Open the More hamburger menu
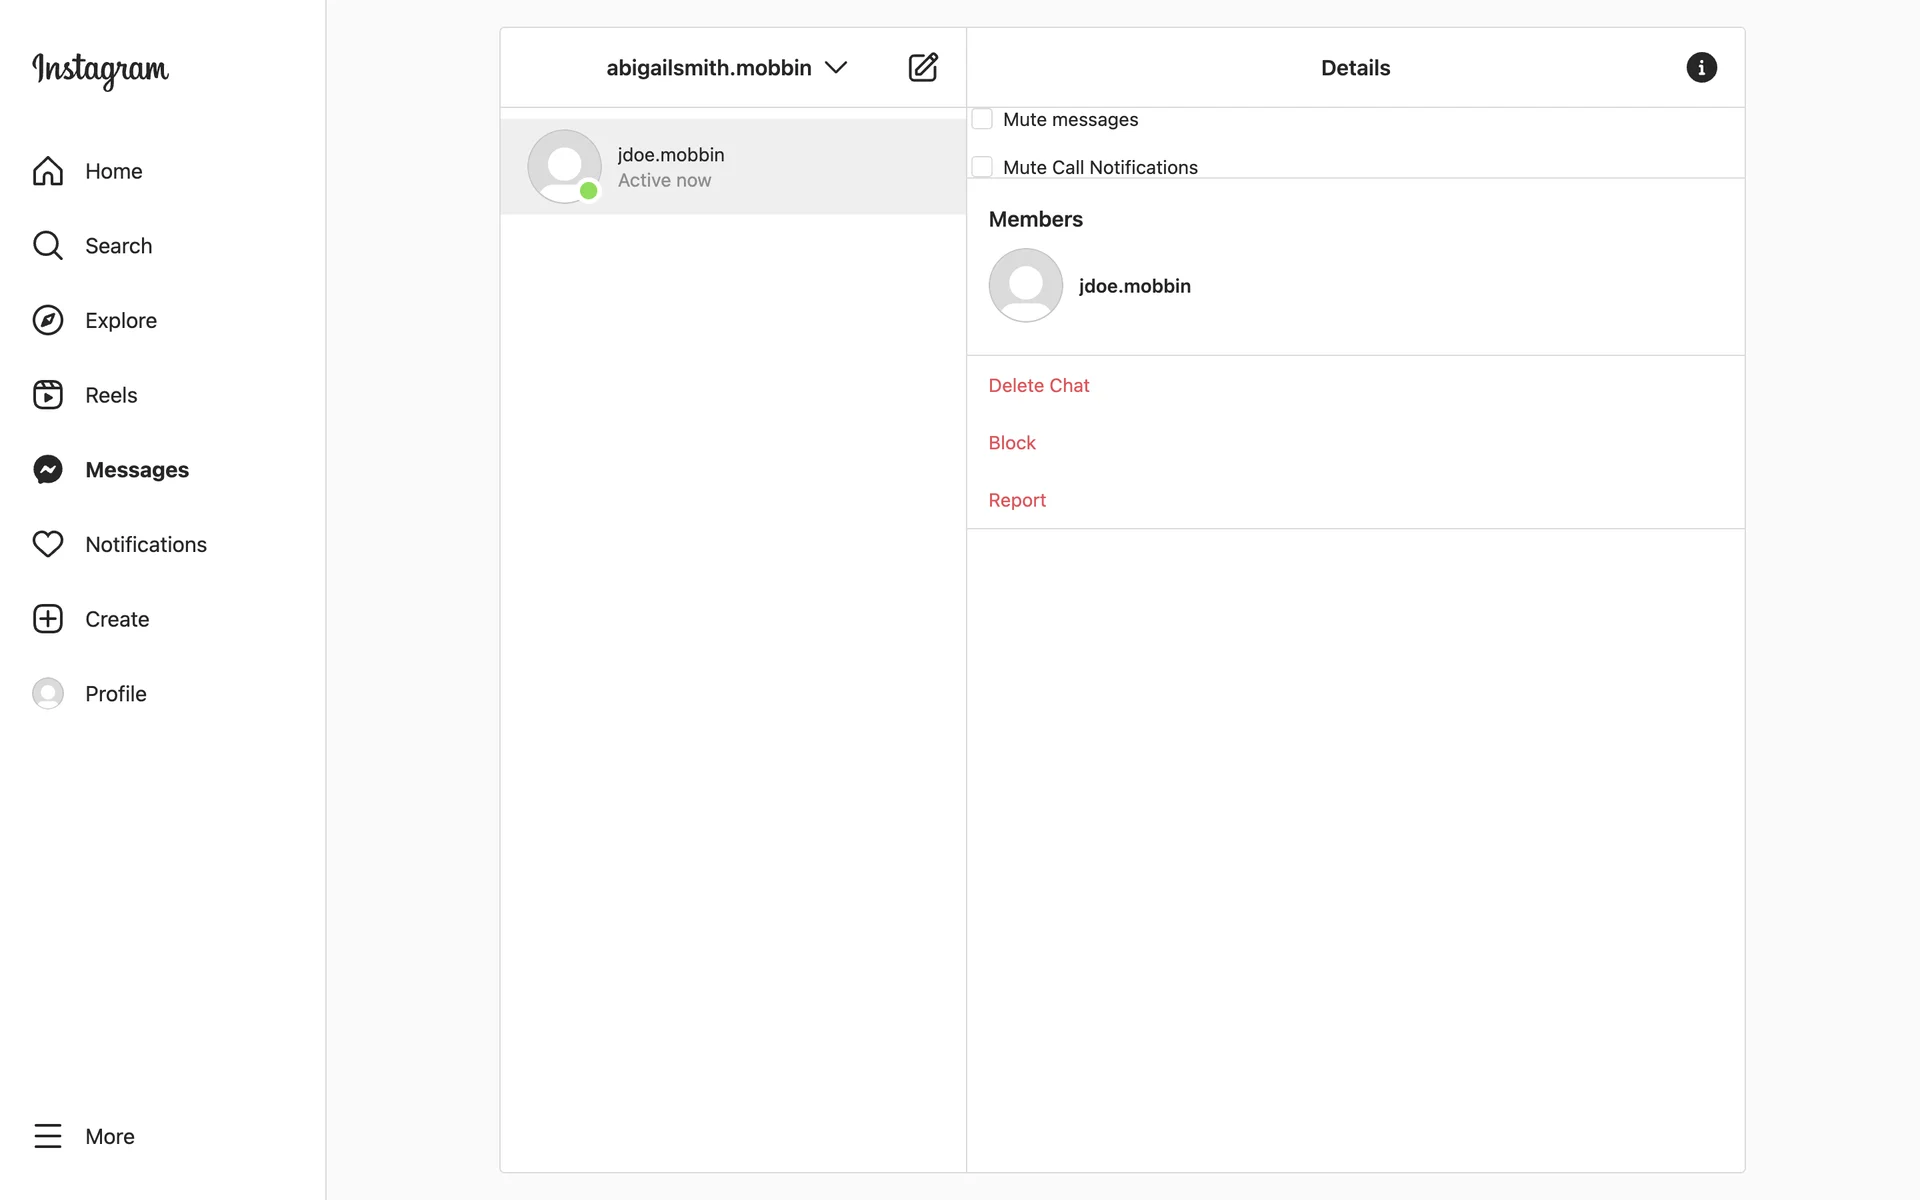Image resolution: width=1920 pixels, height=1200 pixels. [48, 1136]
